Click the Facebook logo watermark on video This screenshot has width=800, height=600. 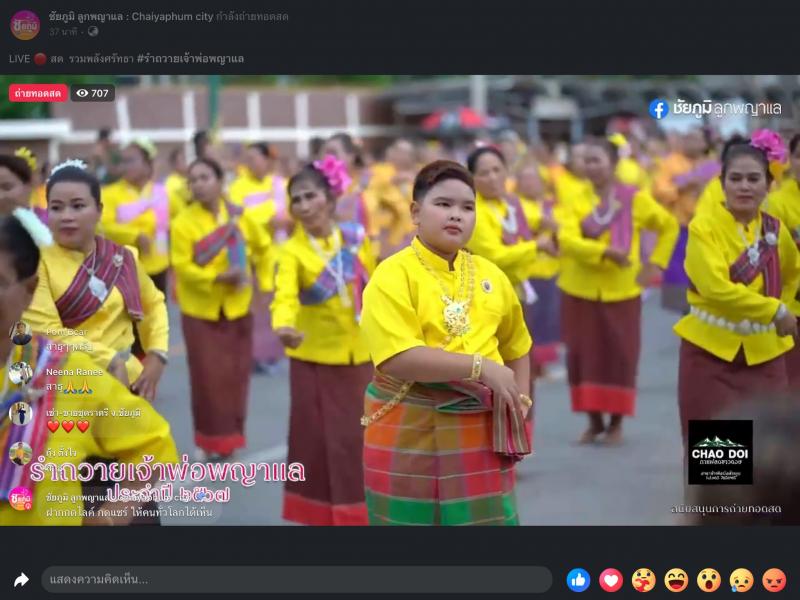point(658,109)
